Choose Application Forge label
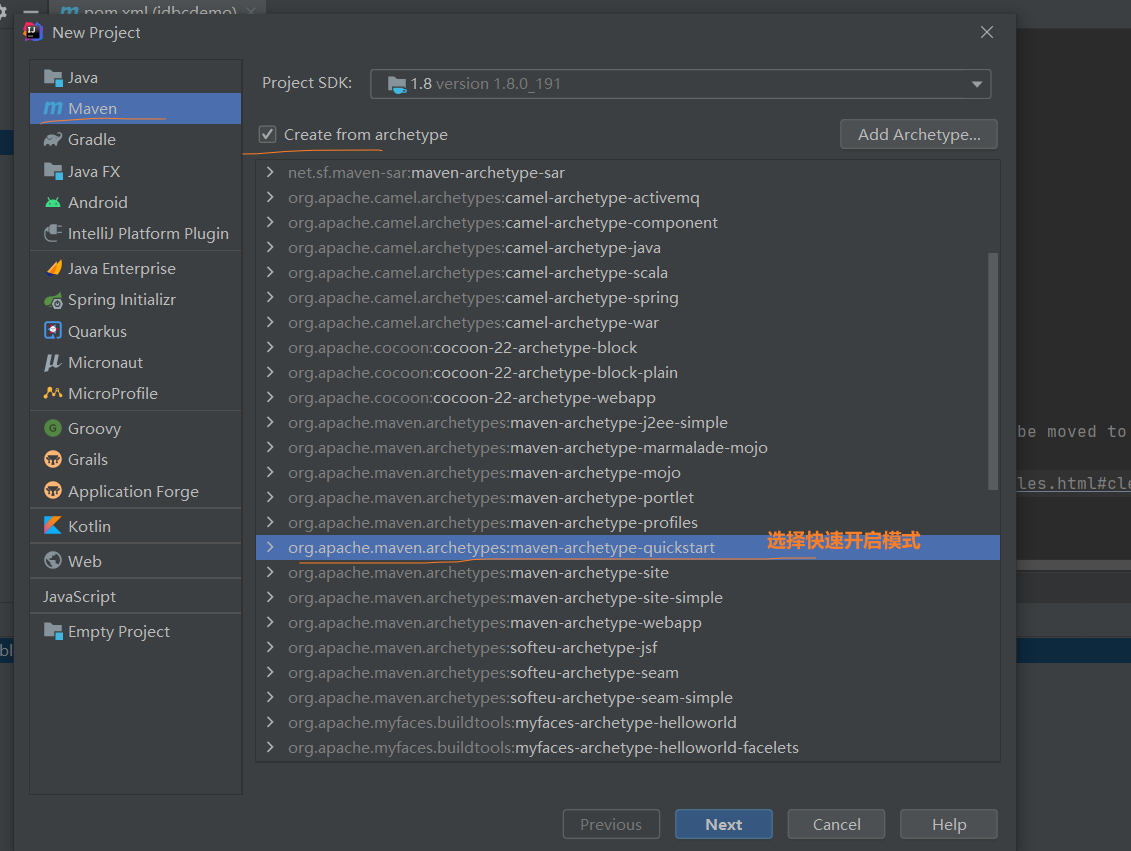The height and width of the screenshot is (851, 1131). coord(133,491)
